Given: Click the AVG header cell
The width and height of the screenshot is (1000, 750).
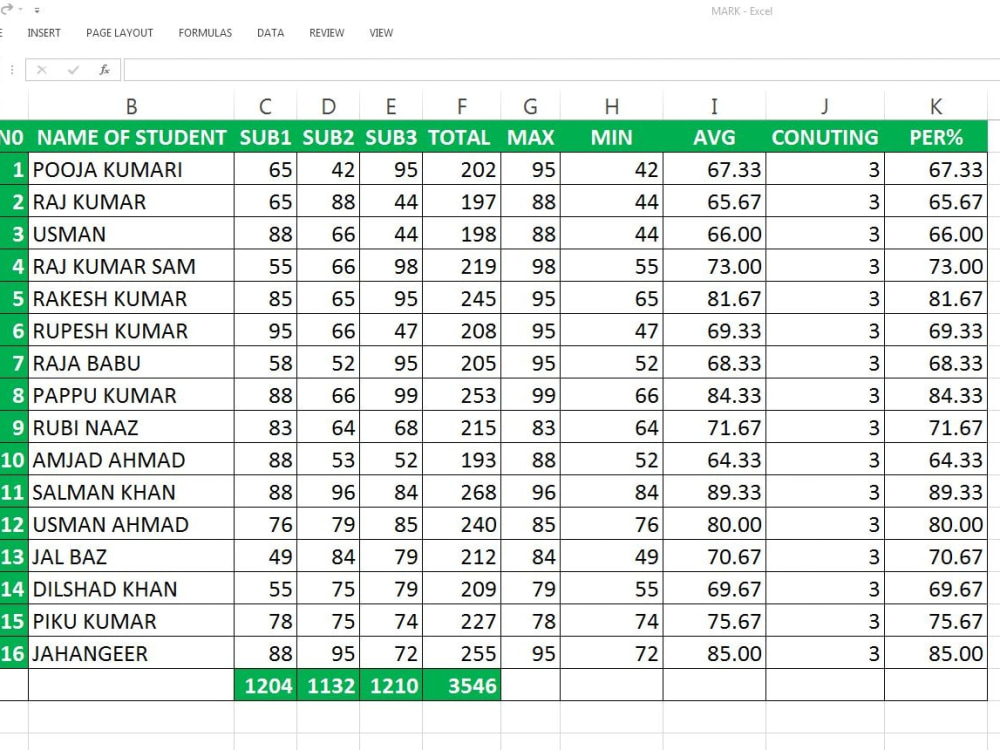Looking at the screenshot, I should (714, 137).
